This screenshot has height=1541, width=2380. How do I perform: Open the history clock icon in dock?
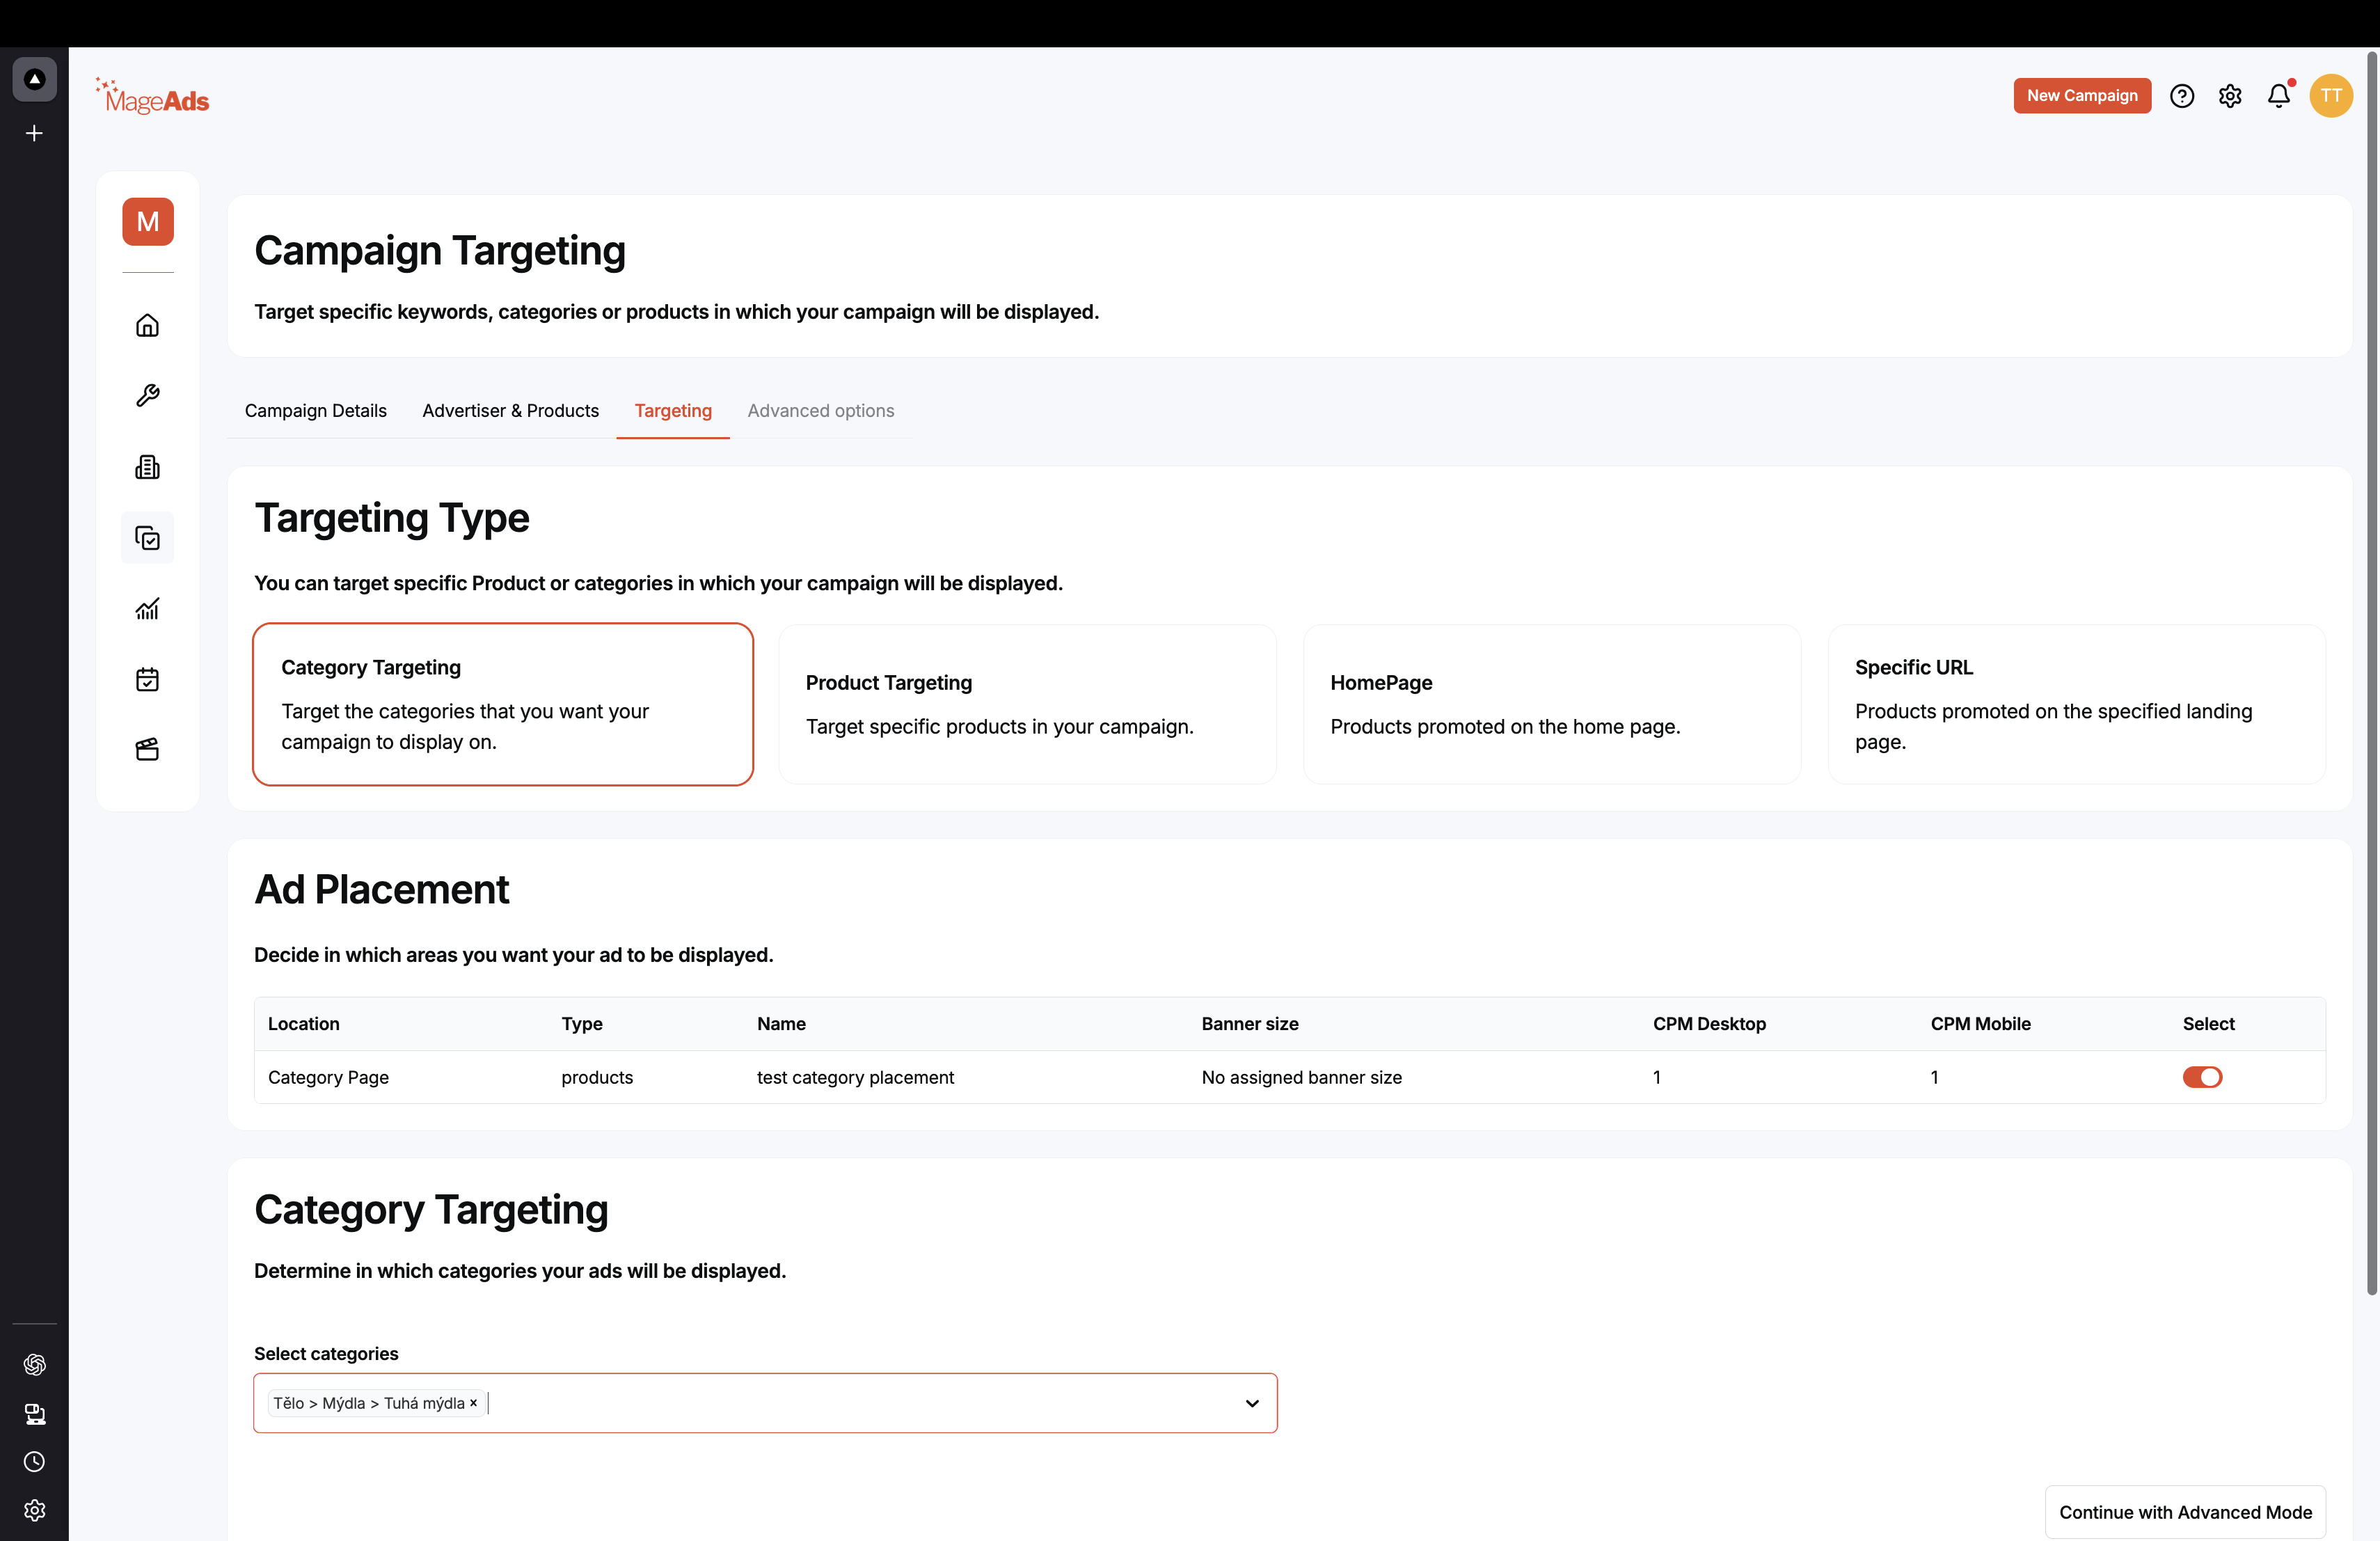click(34, 1462)
